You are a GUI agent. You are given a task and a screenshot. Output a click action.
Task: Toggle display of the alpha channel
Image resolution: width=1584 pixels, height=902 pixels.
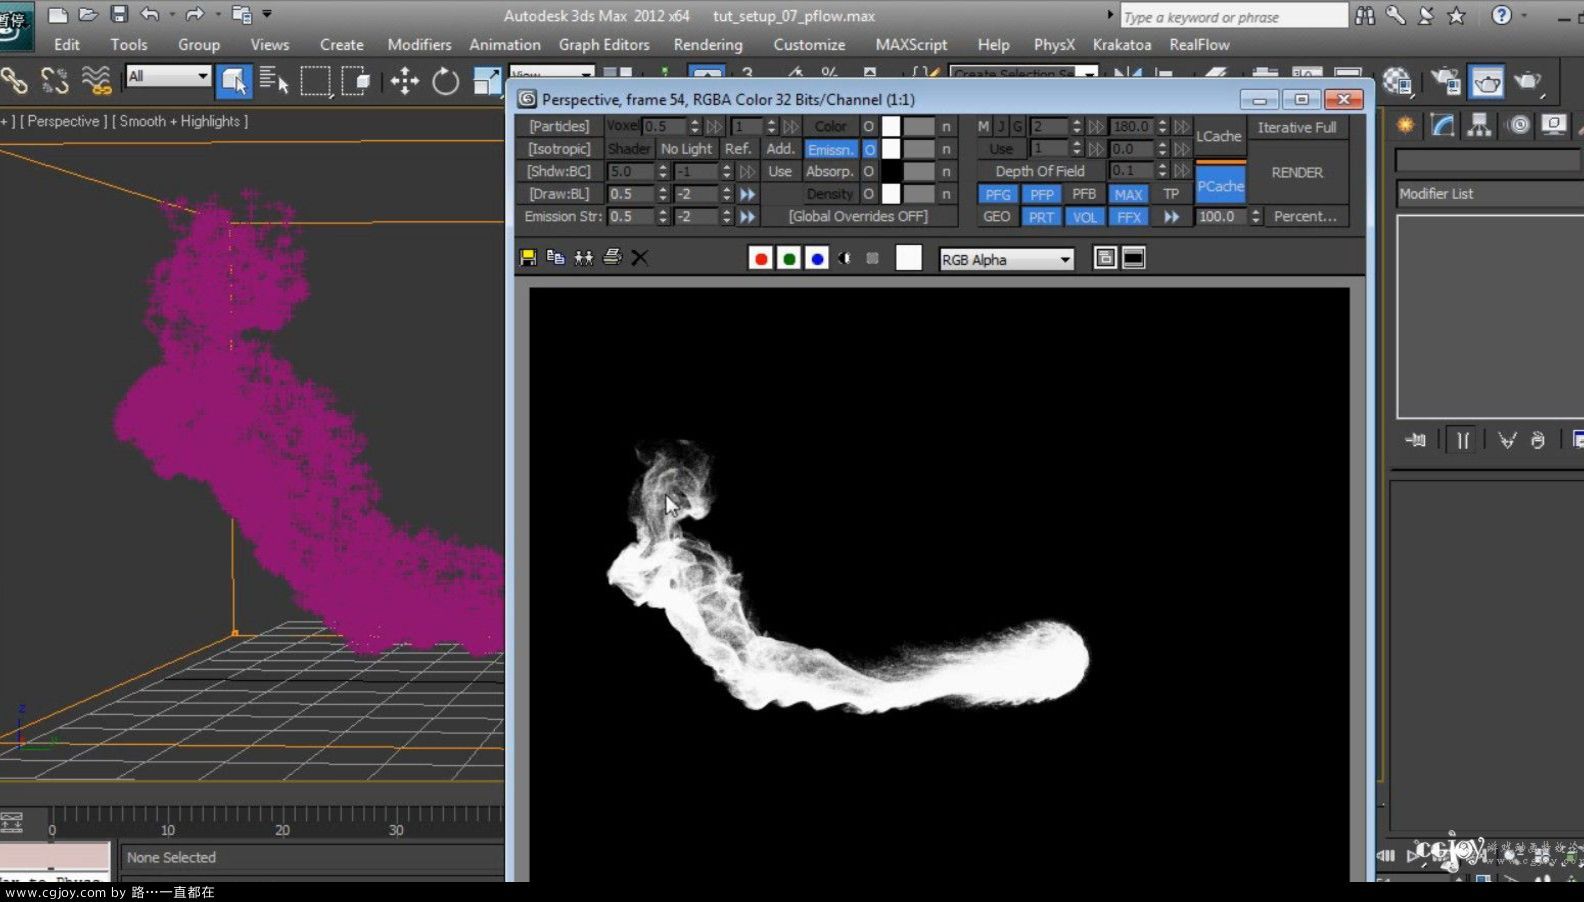[845, 259]
